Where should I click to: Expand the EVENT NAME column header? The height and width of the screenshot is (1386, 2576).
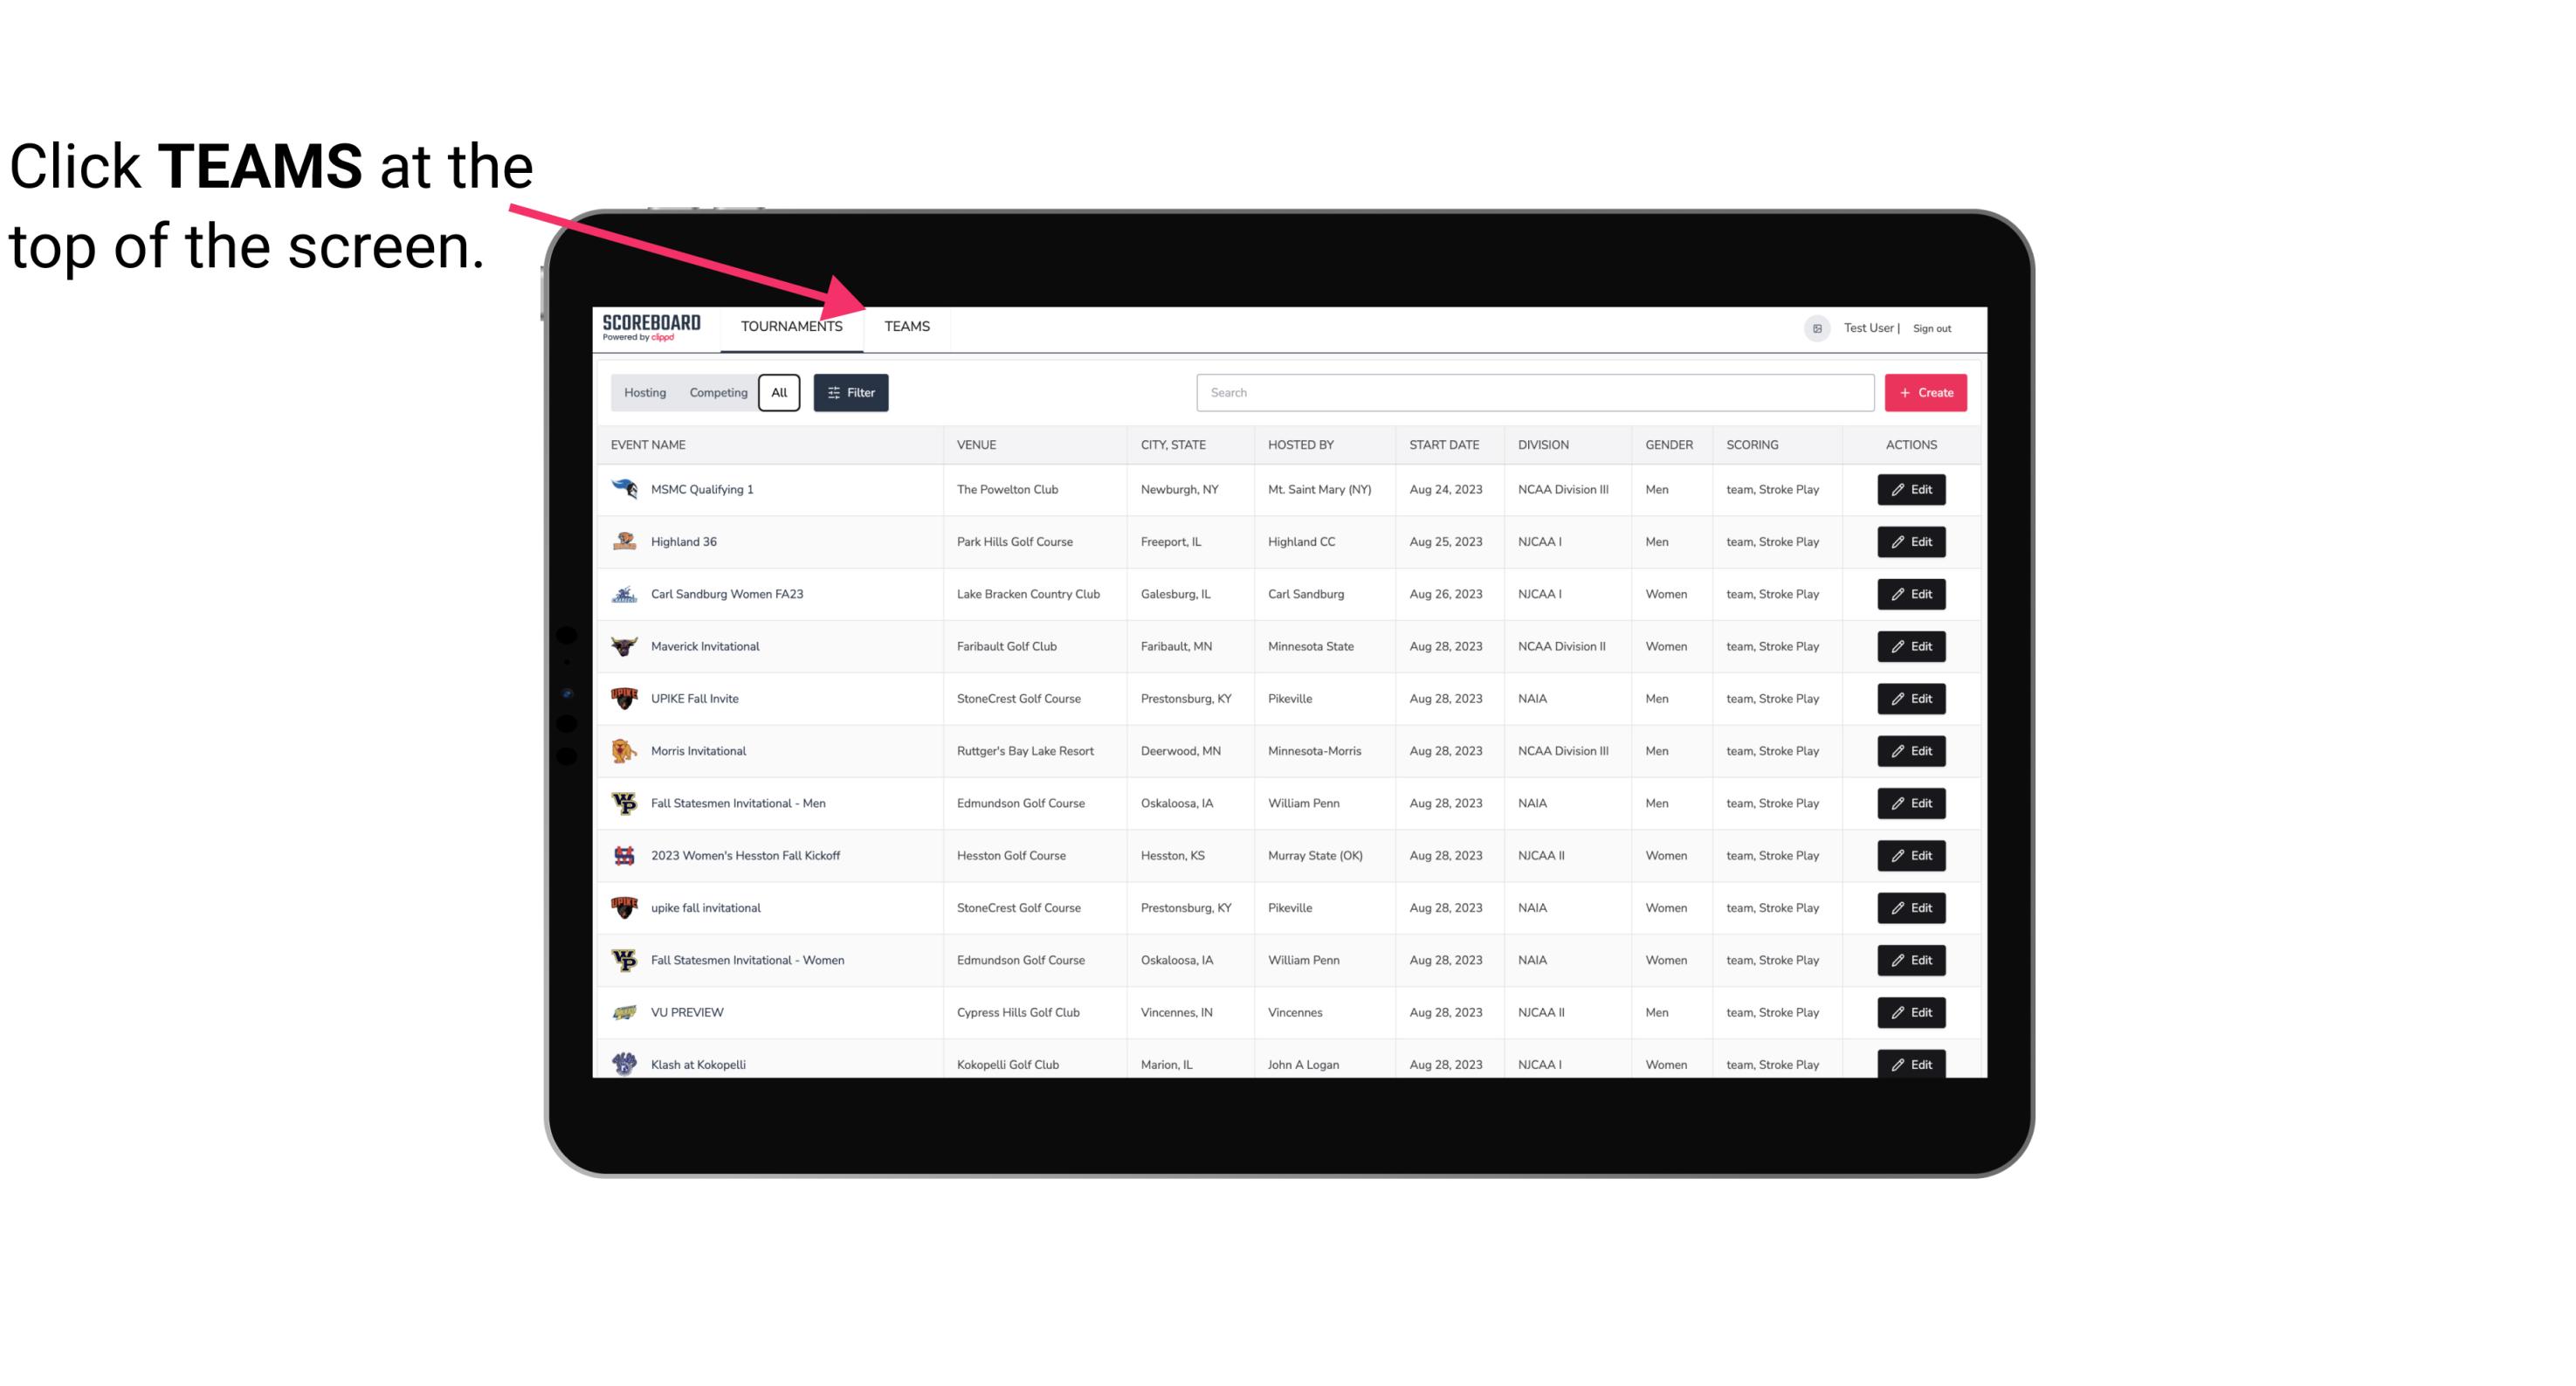click(651, 444)
